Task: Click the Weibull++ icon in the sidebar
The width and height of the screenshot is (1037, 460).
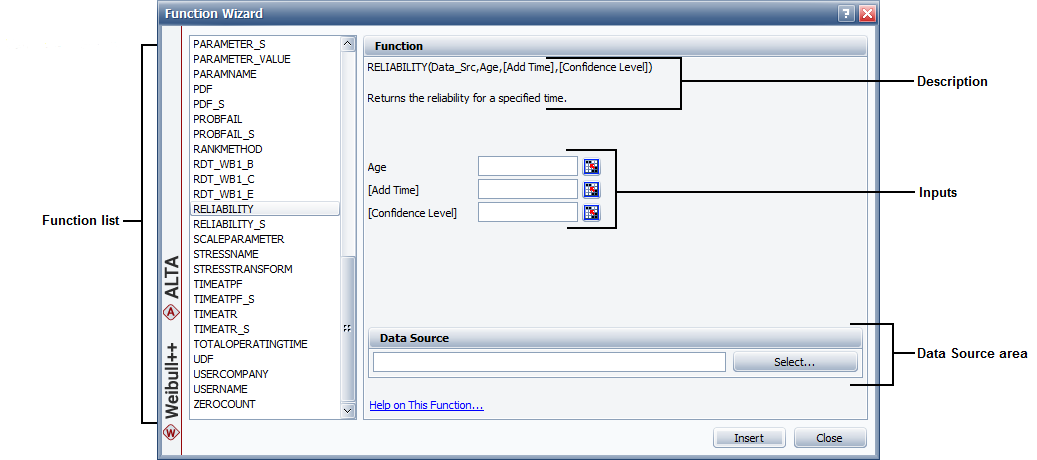Action: coord(171,433)
